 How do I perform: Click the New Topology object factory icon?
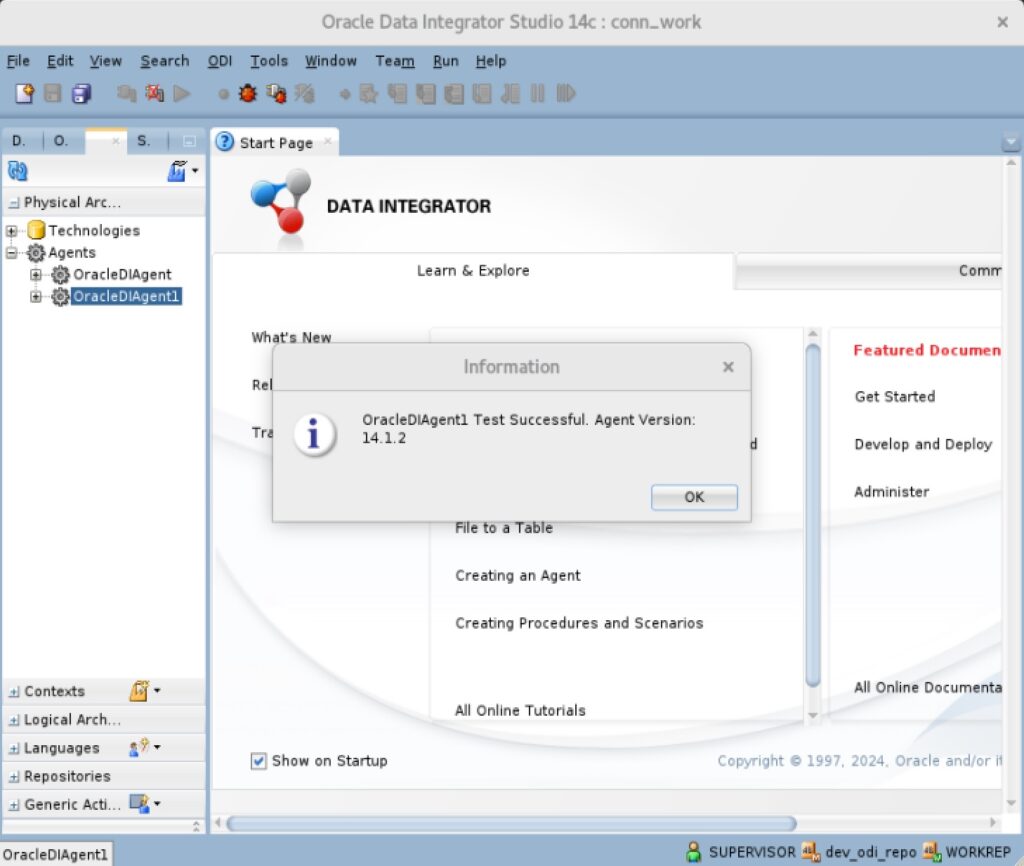[177, 171]
